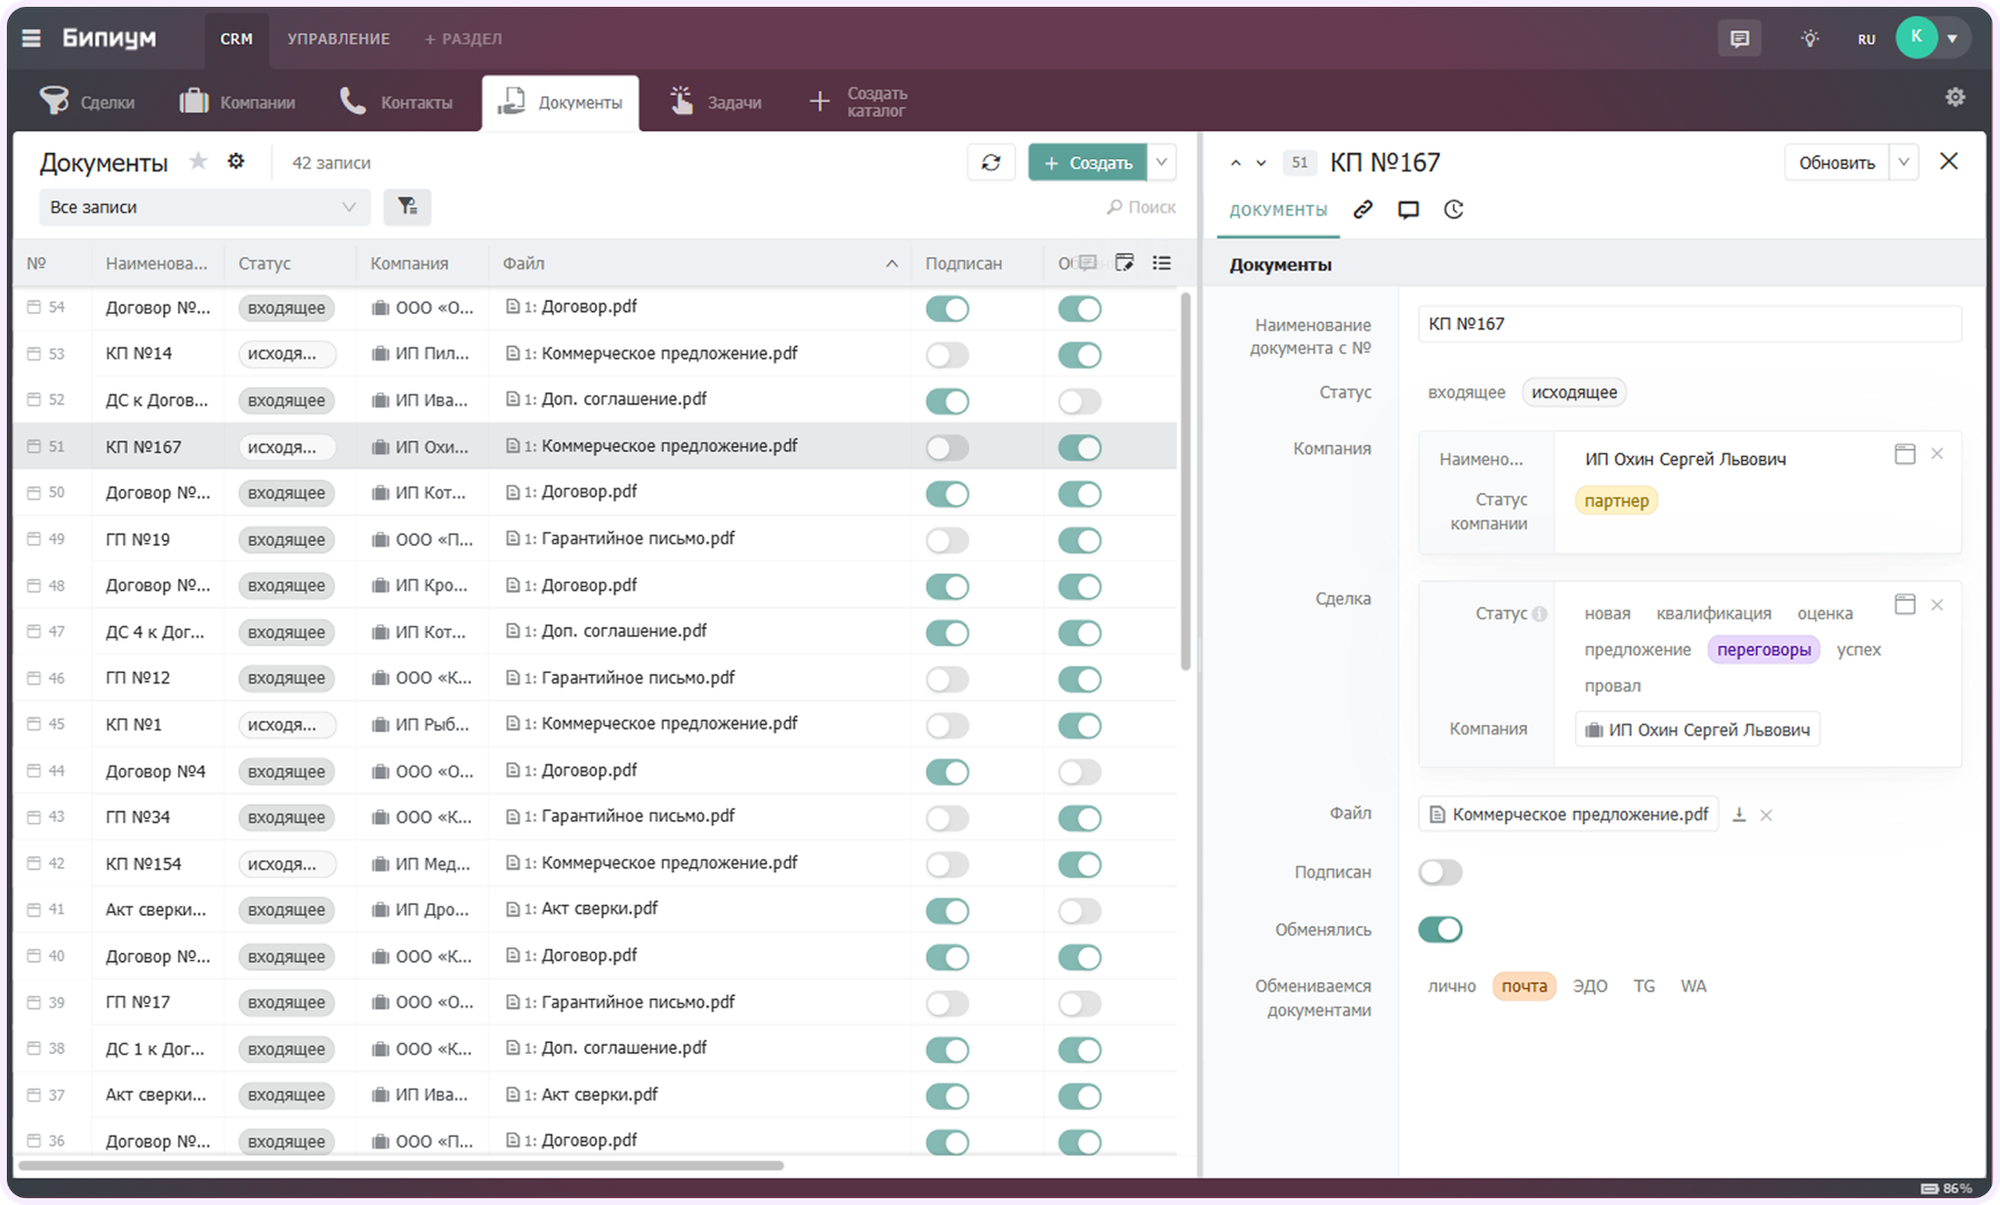2000x1205 pixels.
Task: Refresh the documents list
Action: point(991,162)
